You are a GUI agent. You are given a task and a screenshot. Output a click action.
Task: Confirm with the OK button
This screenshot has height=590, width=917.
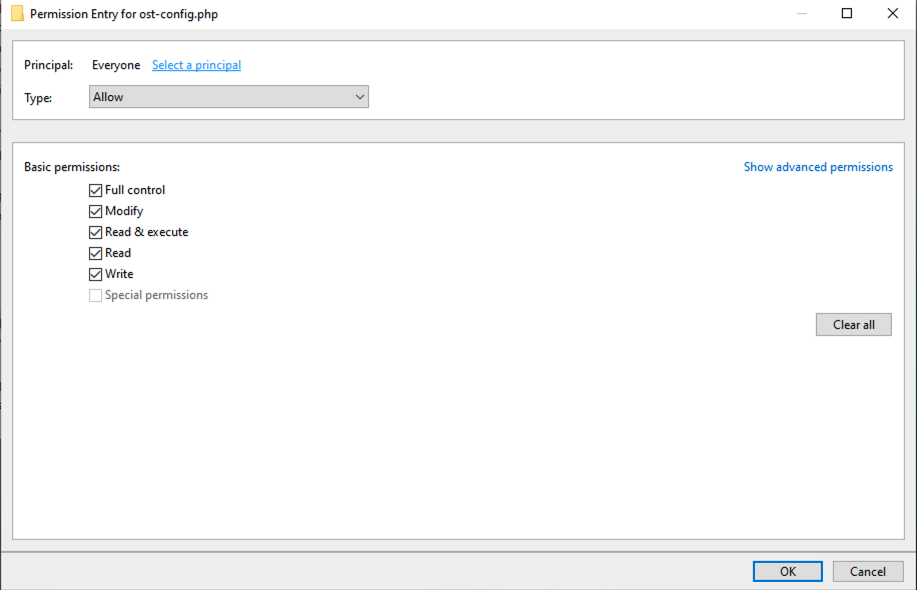tap(788, 571)
